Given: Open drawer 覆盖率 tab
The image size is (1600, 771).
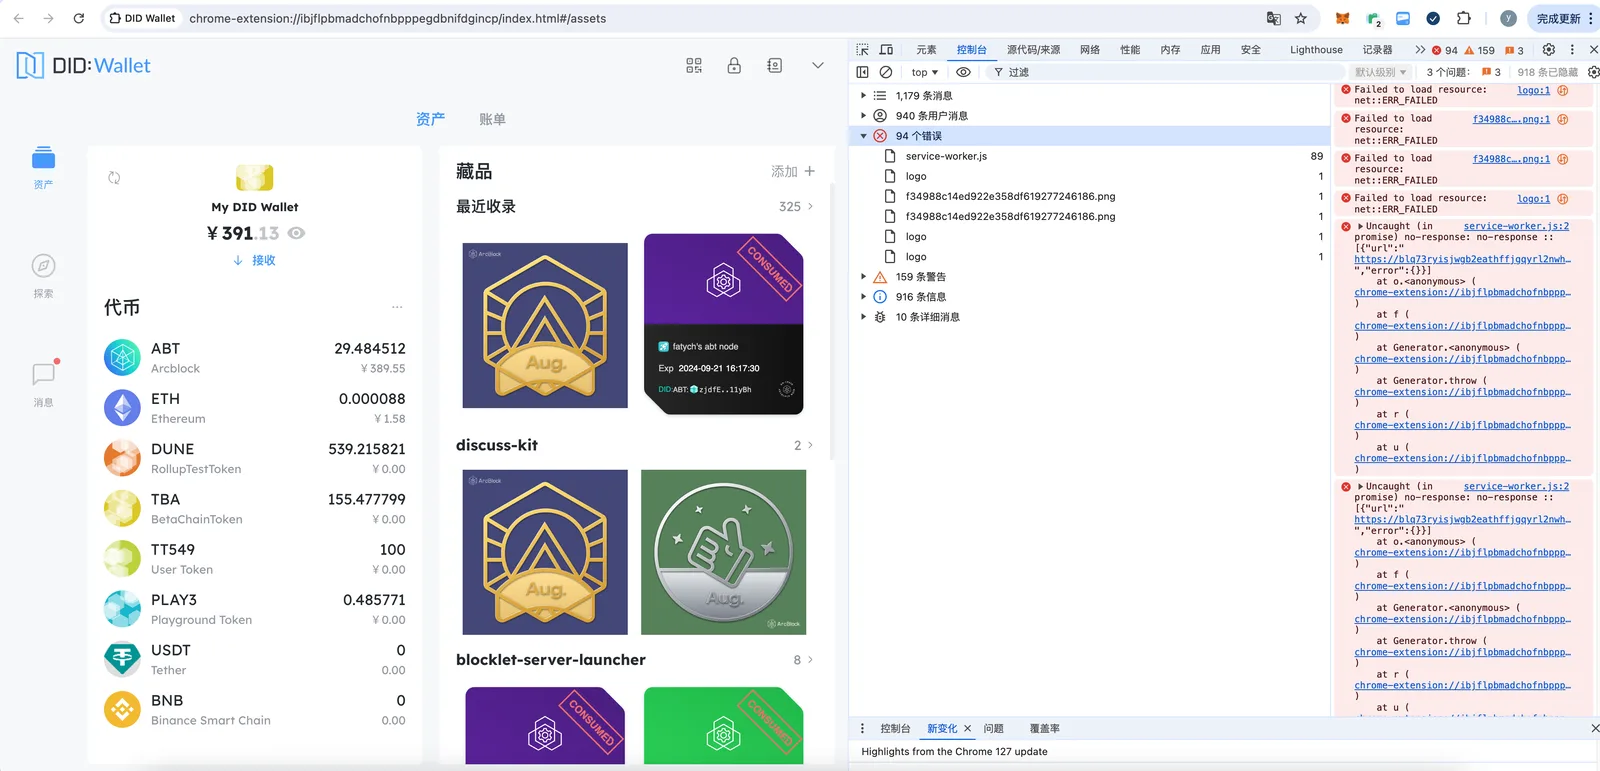Looking at the screenshot, I should tap(1044, 728).
